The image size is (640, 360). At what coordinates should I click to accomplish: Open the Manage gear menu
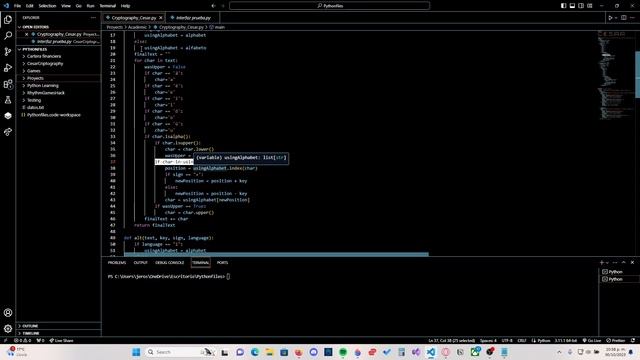8,329
